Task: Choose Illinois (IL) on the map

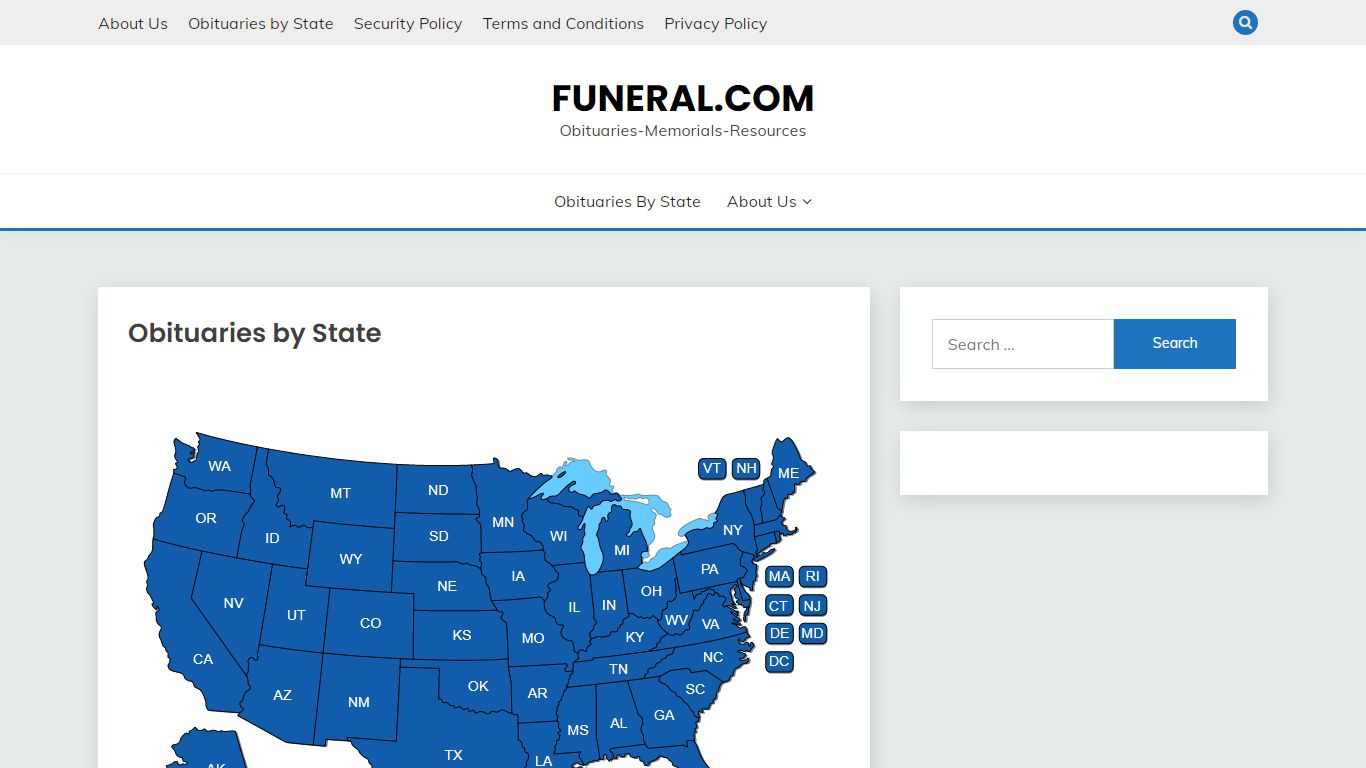Action: (574, 607)
